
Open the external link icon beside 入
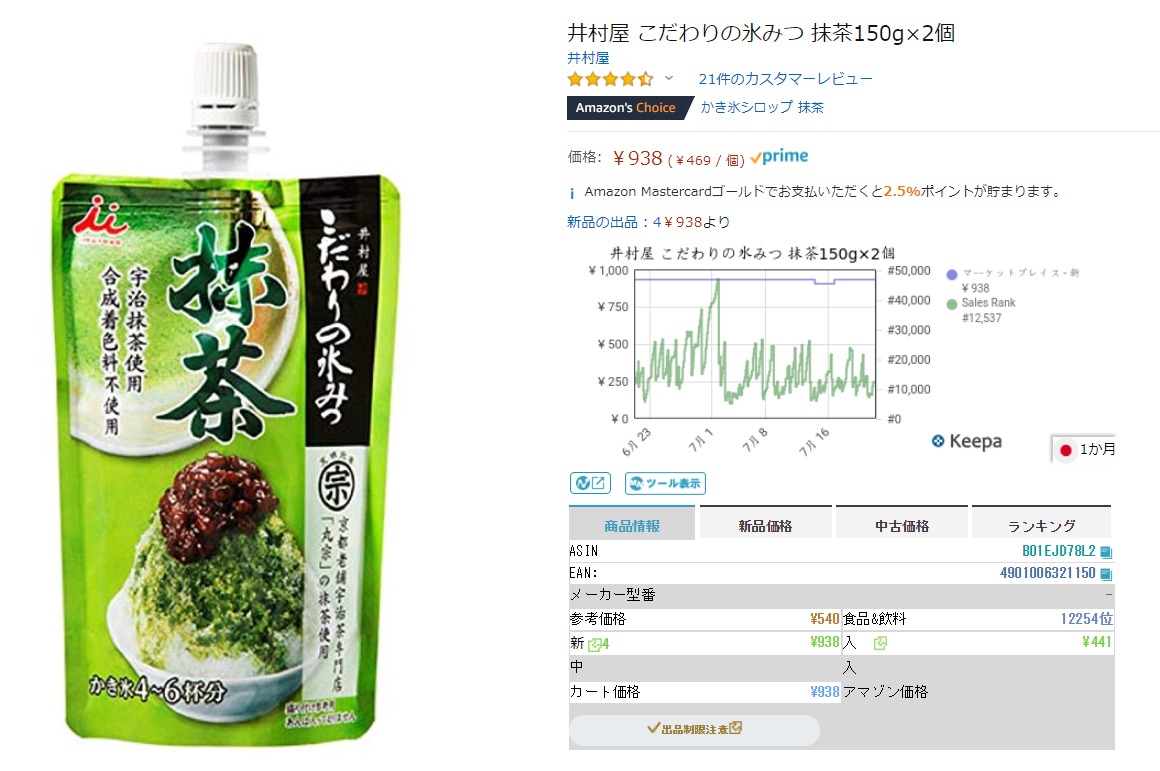[880, 643]
